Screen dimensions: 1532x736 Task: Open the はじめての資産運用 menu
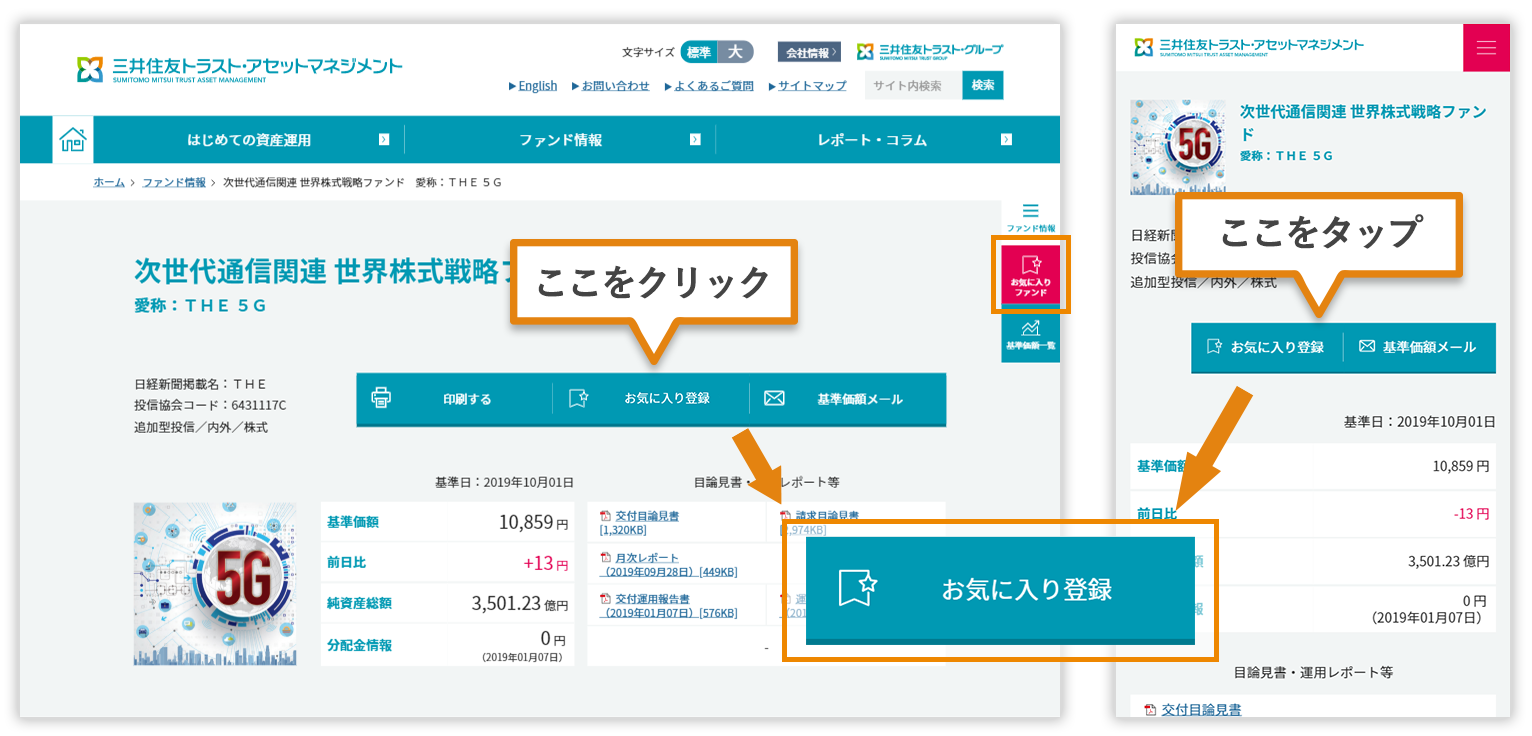point(249,140)
